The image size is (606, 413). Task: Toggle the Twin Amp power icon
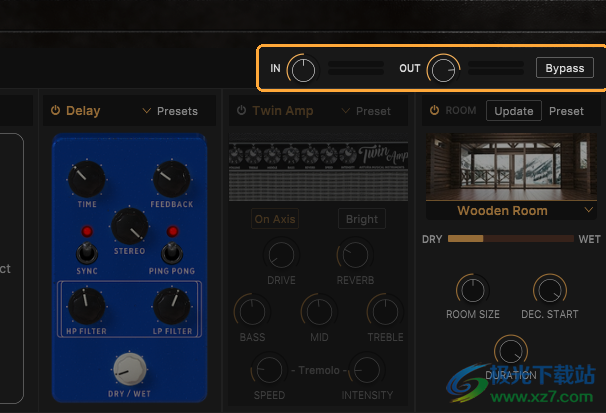242,110
